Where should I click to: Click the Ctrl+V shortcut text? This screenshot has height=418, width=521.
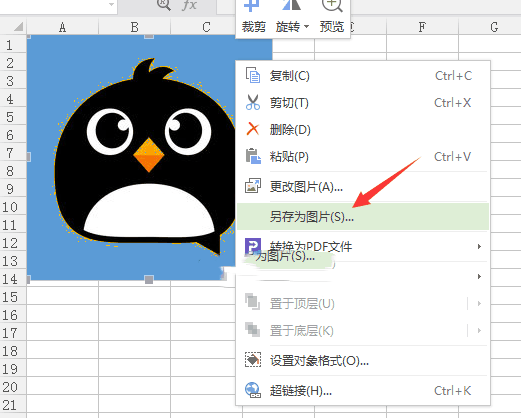pos(452,157)
